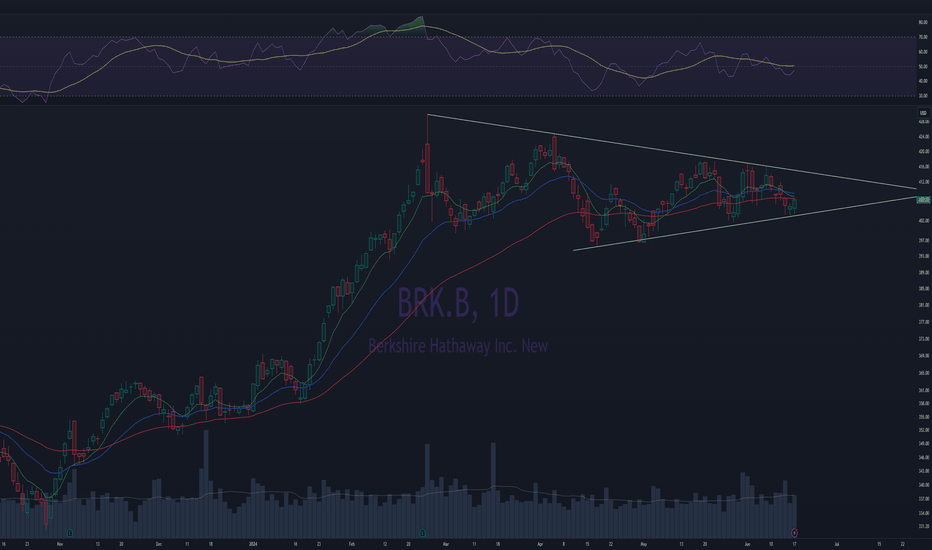Open the earnings marker in late February
The image size is (932, 550).
[x=423, y=532]
